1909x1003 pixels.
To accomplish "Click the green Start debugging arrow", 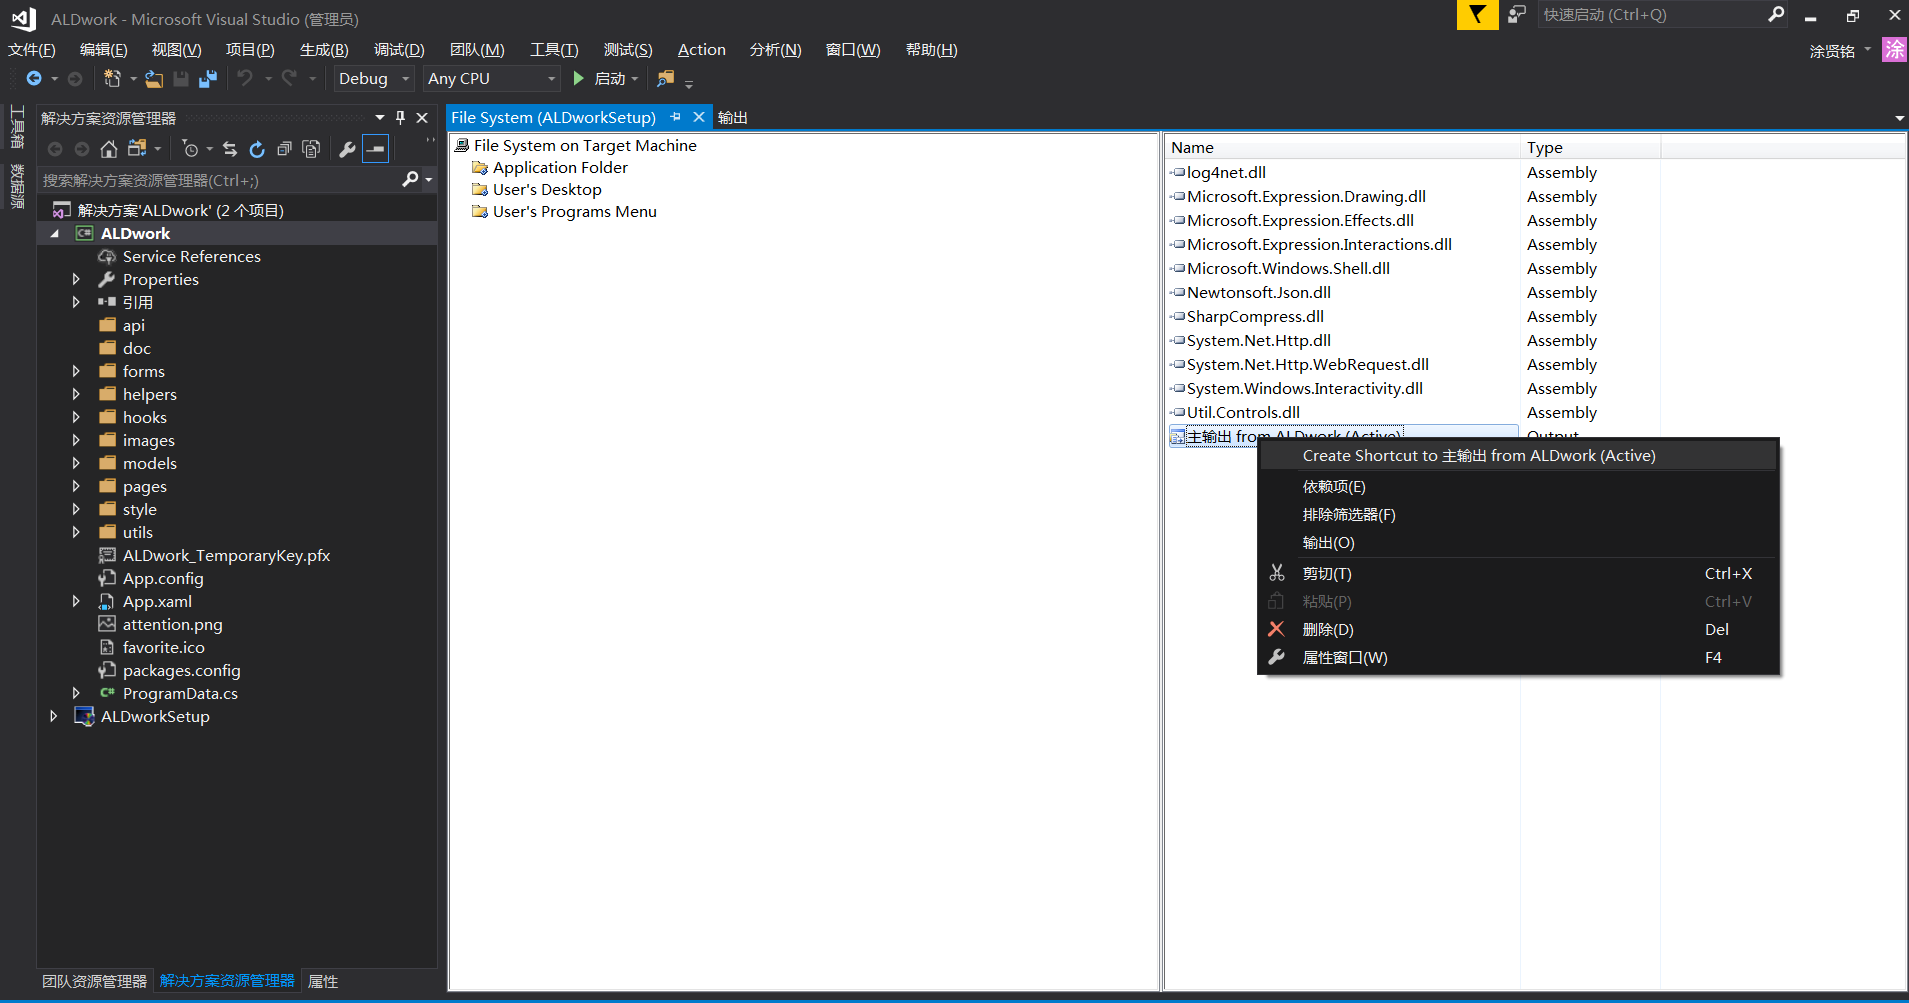I will (578, 78).
